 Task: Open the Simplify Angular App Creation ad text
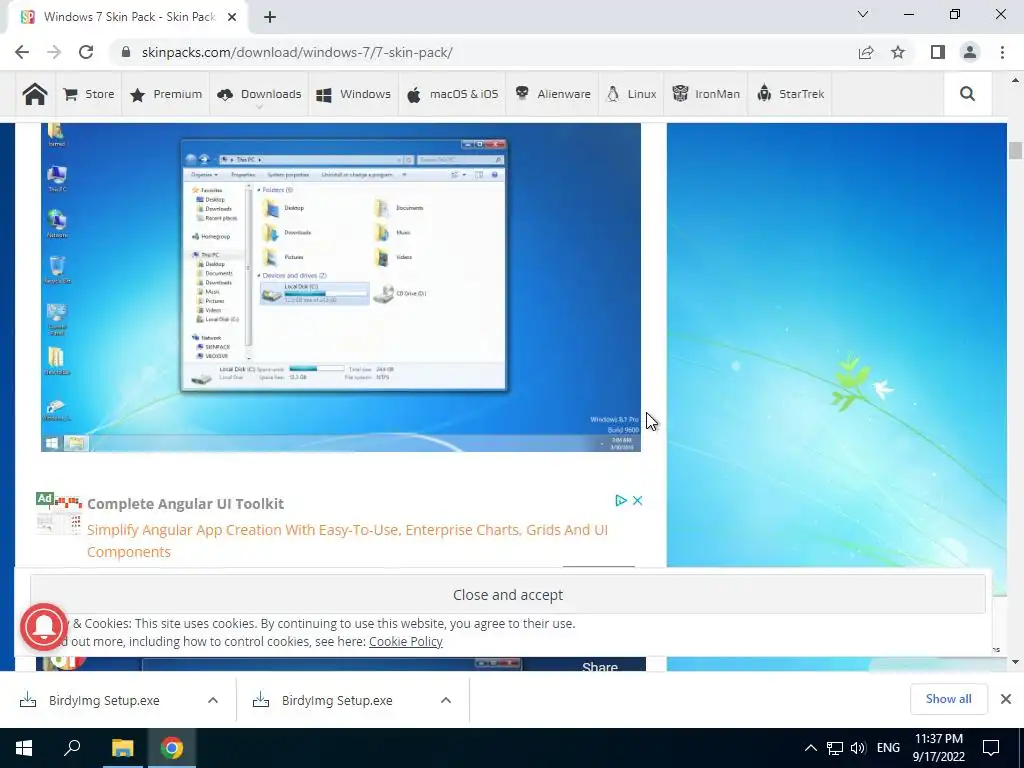(347, 541)
